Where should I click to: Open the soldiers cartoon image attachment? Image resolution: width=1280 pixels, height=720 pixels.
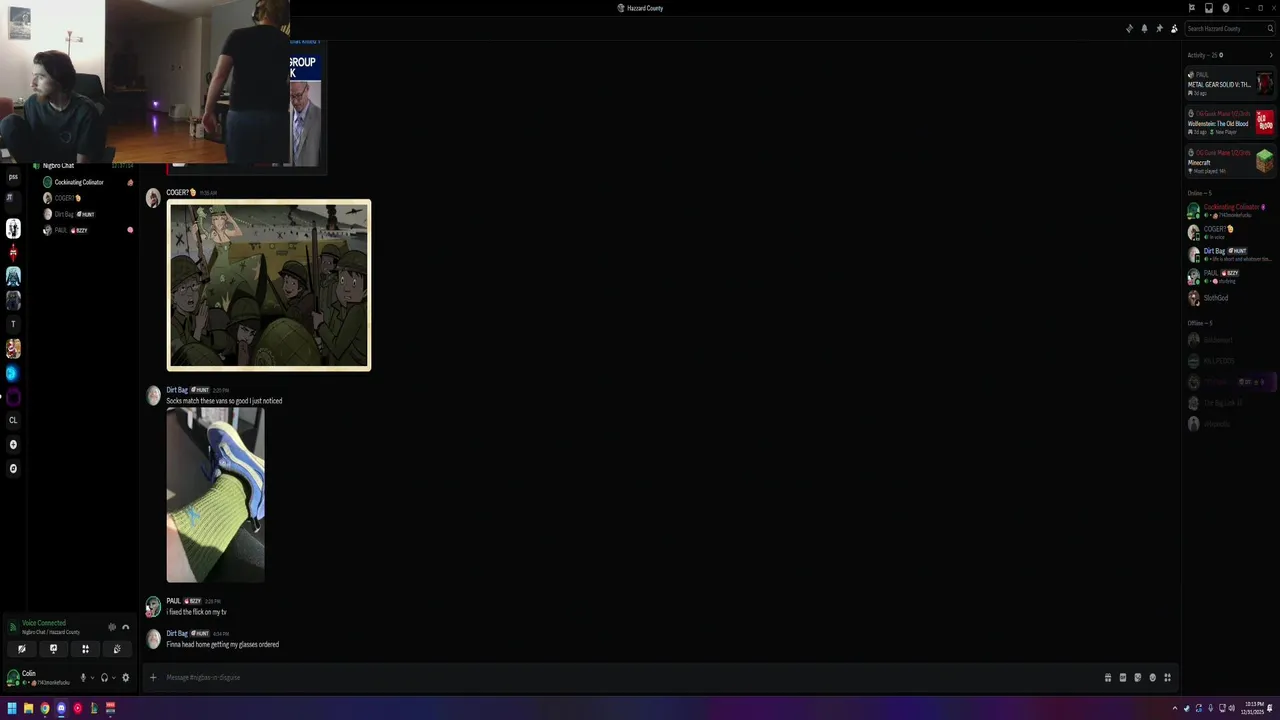pos(269,285)
